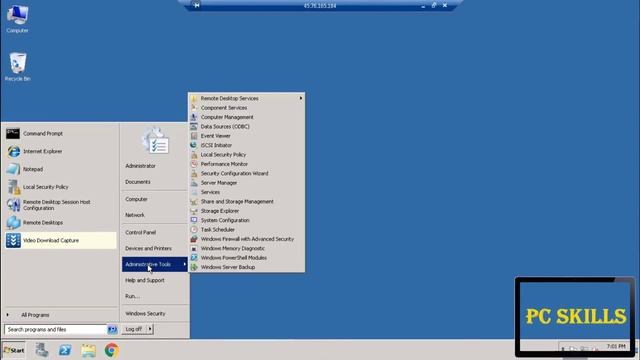Image resolution: width=640 pixels, height=360 pixels.
Task: Open Windows Security from Start menu
Action: (145, 313)
